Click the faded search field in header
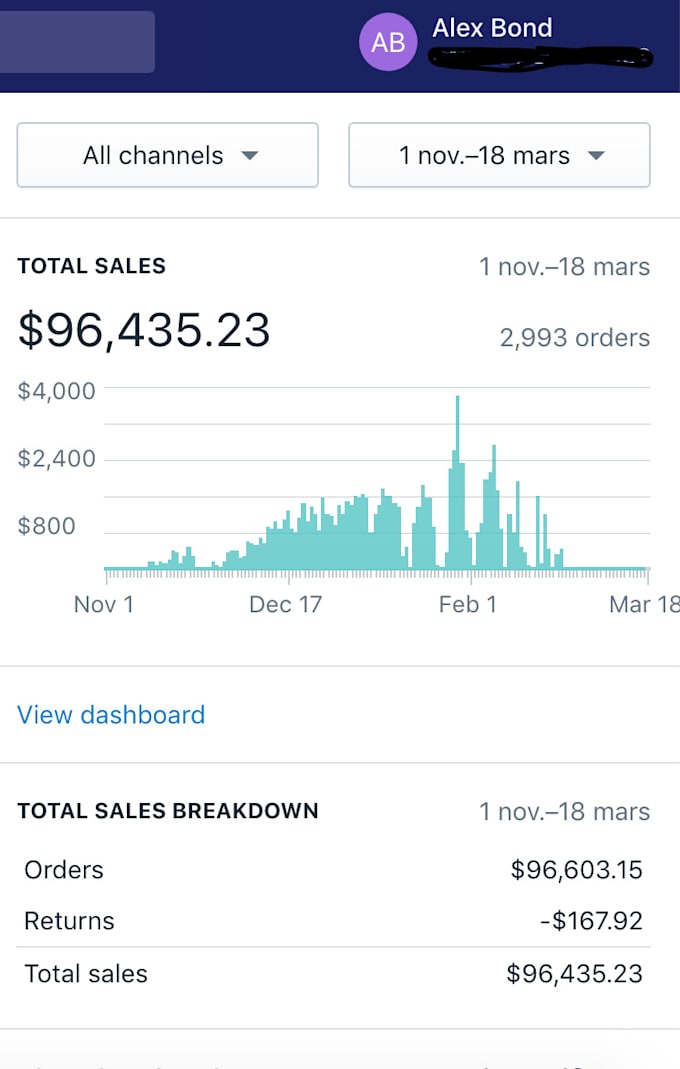The image size is (680, 1069). pyautogui.click(x=77, y=42)
